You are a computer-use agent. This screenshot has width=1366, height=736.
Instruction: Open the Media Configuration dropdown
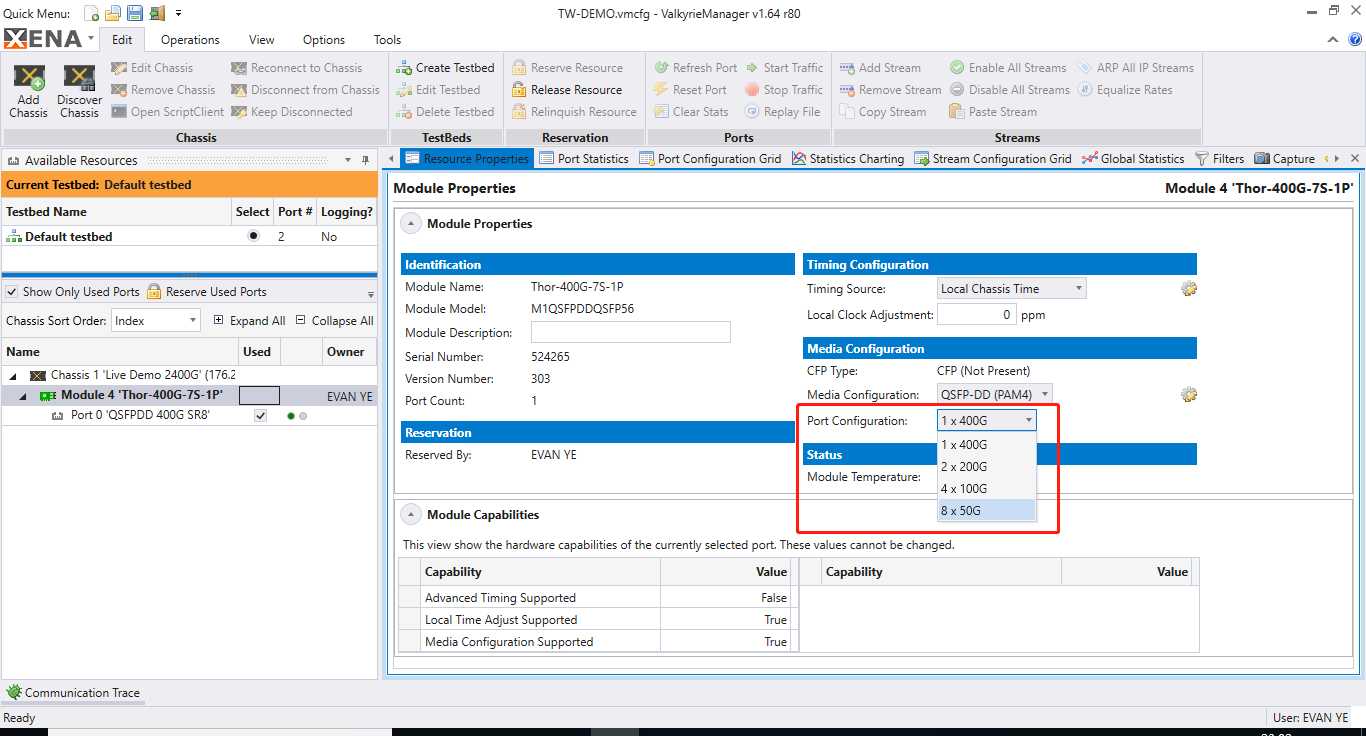tap(995, 395)
